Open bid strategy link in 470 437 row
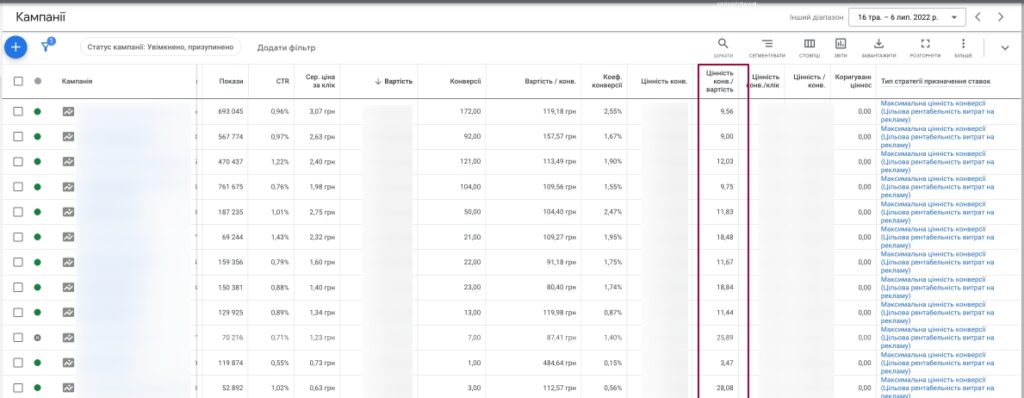Image resolution: width=1024 pixels, height=398 pixels. coord(938,161)
